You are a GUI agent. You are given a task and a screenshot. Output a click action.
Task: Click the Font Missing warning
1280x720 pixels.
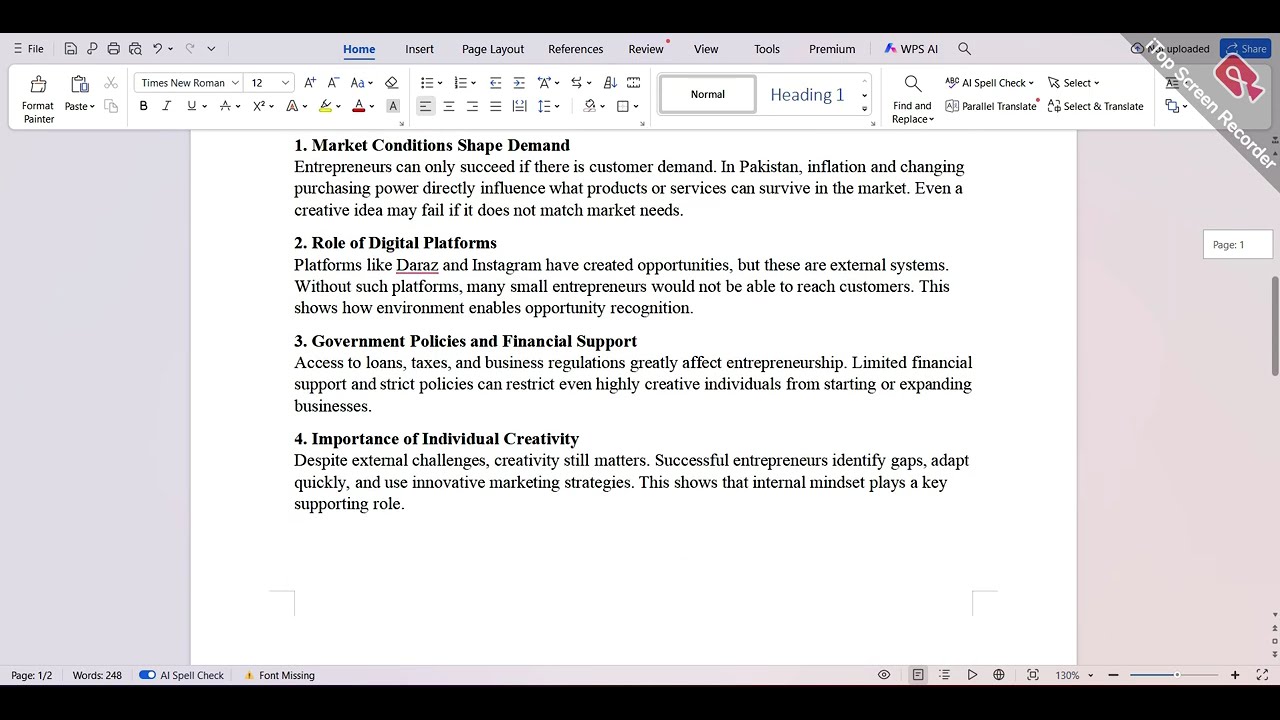click(x=279, y=675)
